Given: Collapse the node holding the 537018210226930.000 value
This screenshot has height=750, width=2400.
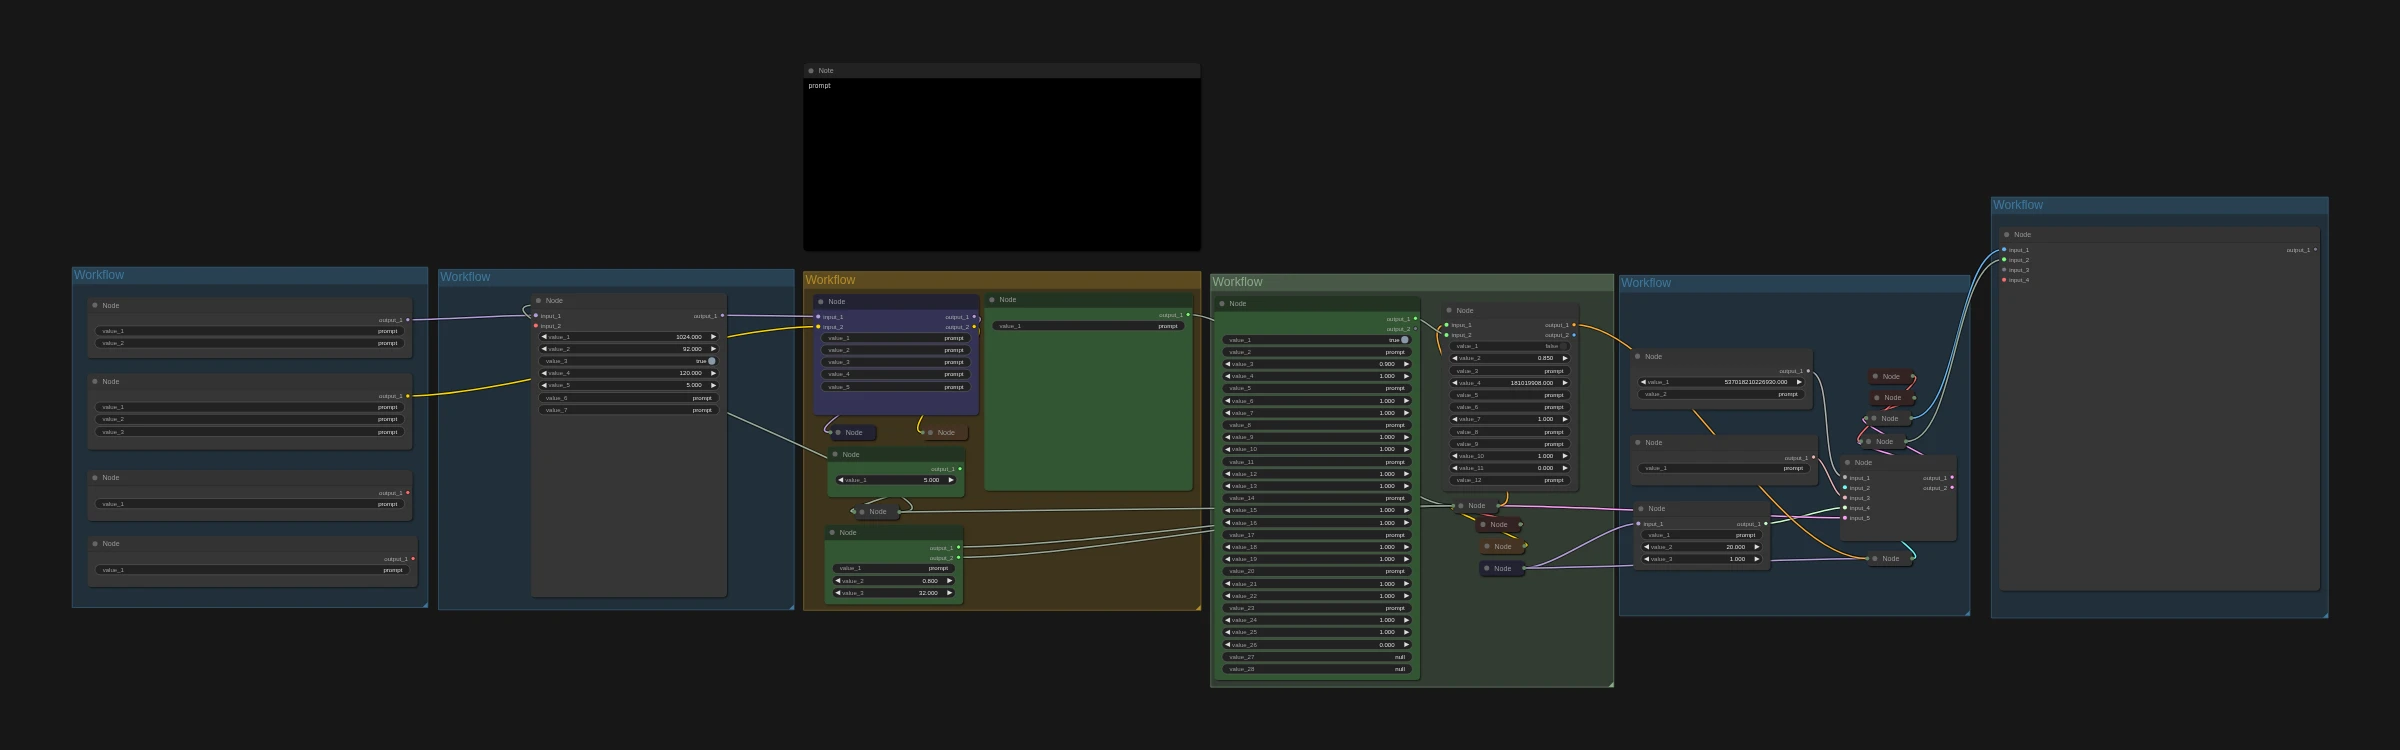Looking at the screenshot, I should pyautogui.click(x=1638, y=357).
